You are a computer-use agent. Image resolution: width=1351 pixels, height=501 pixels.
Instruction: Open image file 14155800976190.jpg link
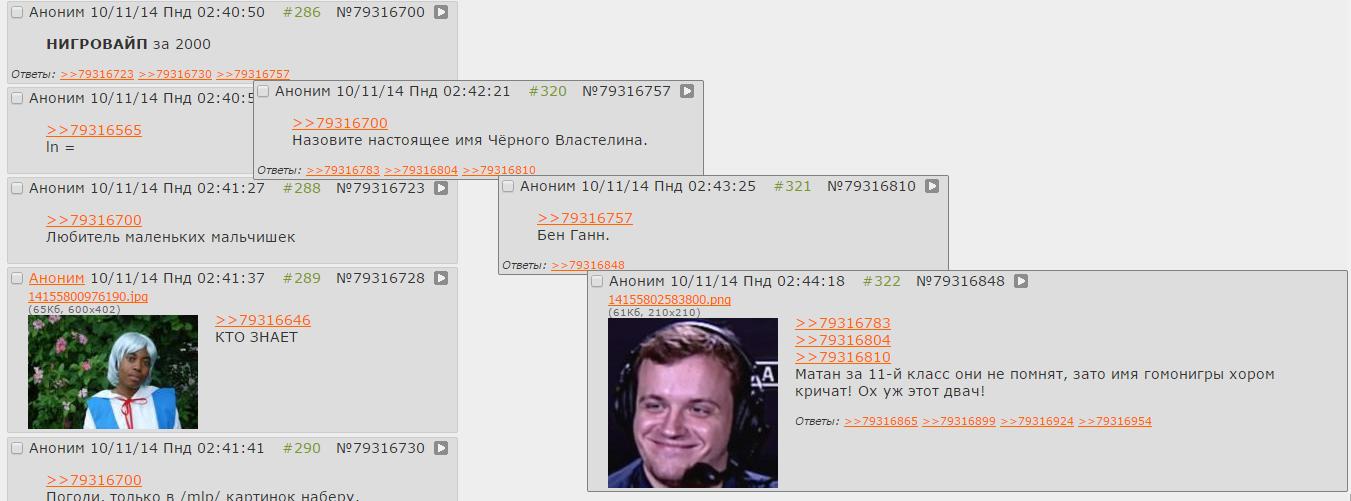[88, 297]
